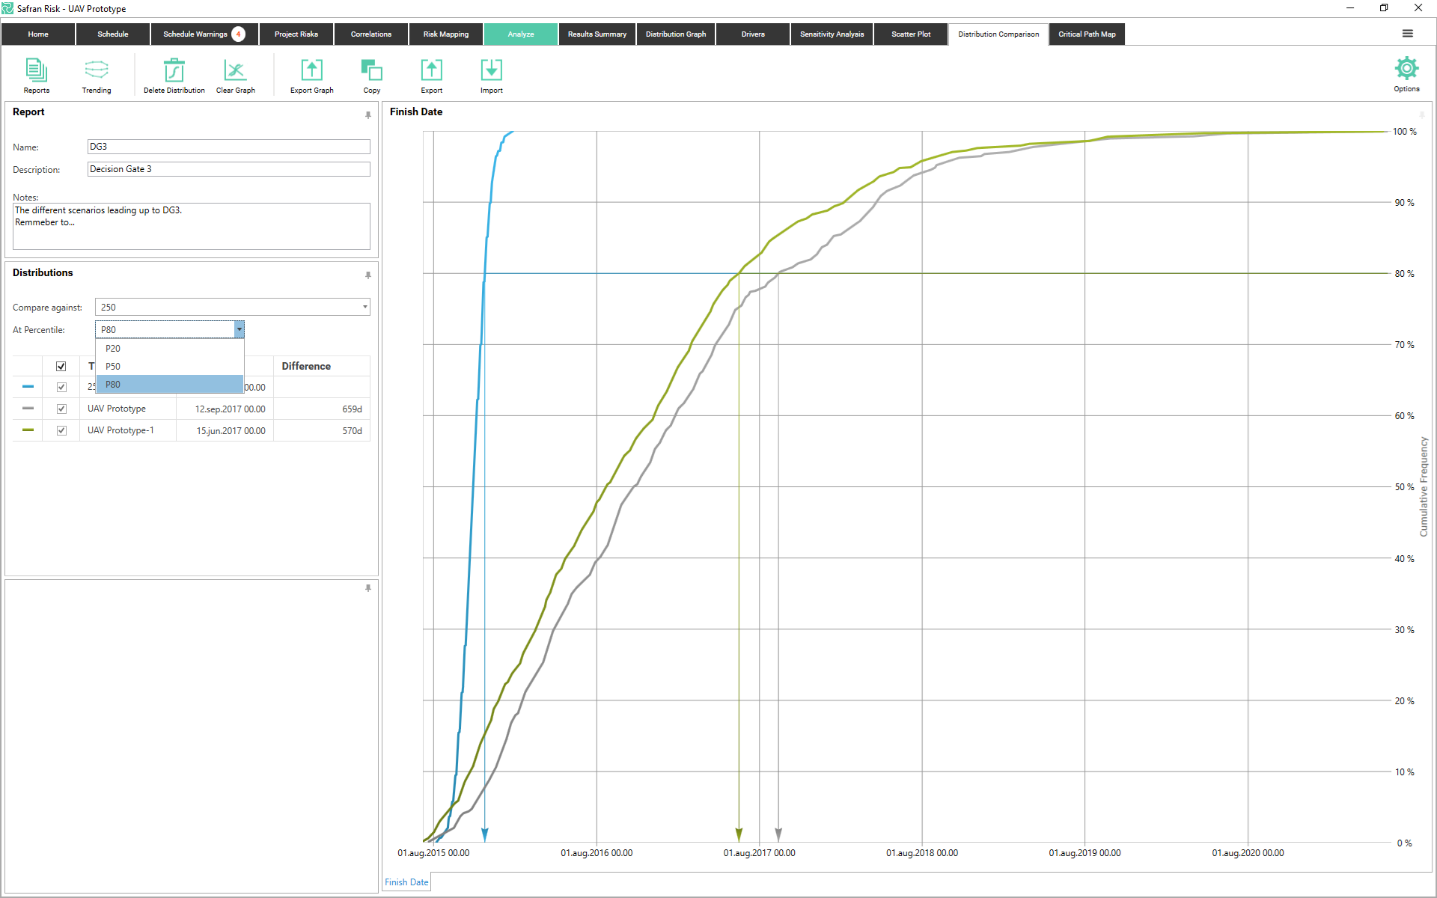The width and height of the screenshot is (1437, 898).
Task: Switch to the Distribution Graph tab
Action: click(x=676, y=34)
